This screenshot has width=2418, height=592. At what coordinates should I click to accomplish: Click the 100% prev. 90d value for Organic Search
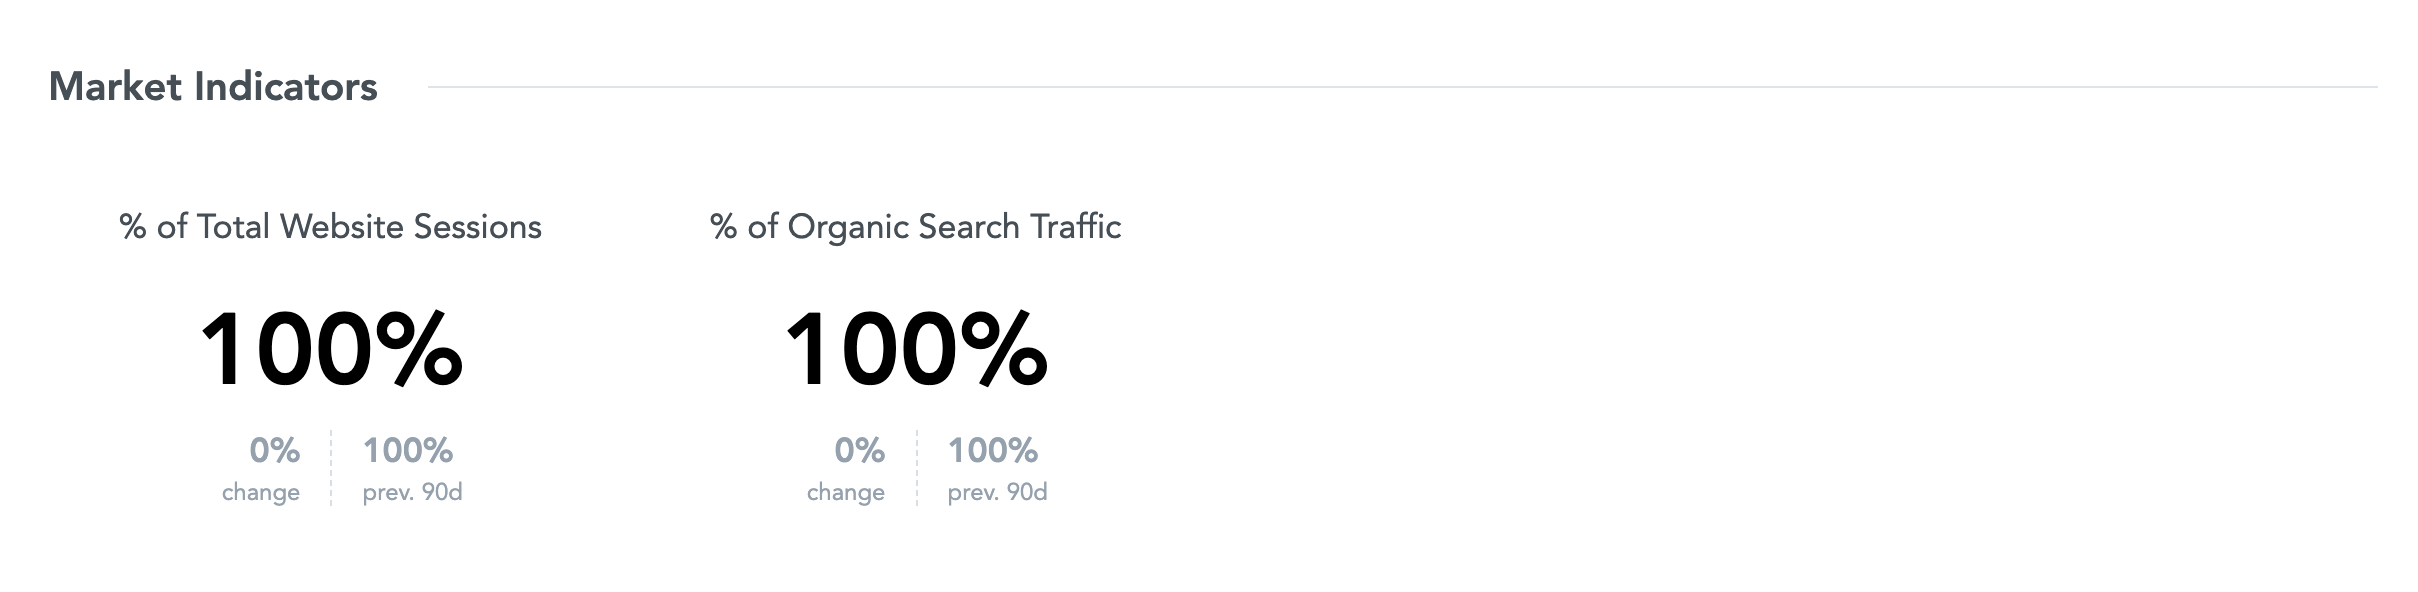pyautogui.click(x=993, y=450)
